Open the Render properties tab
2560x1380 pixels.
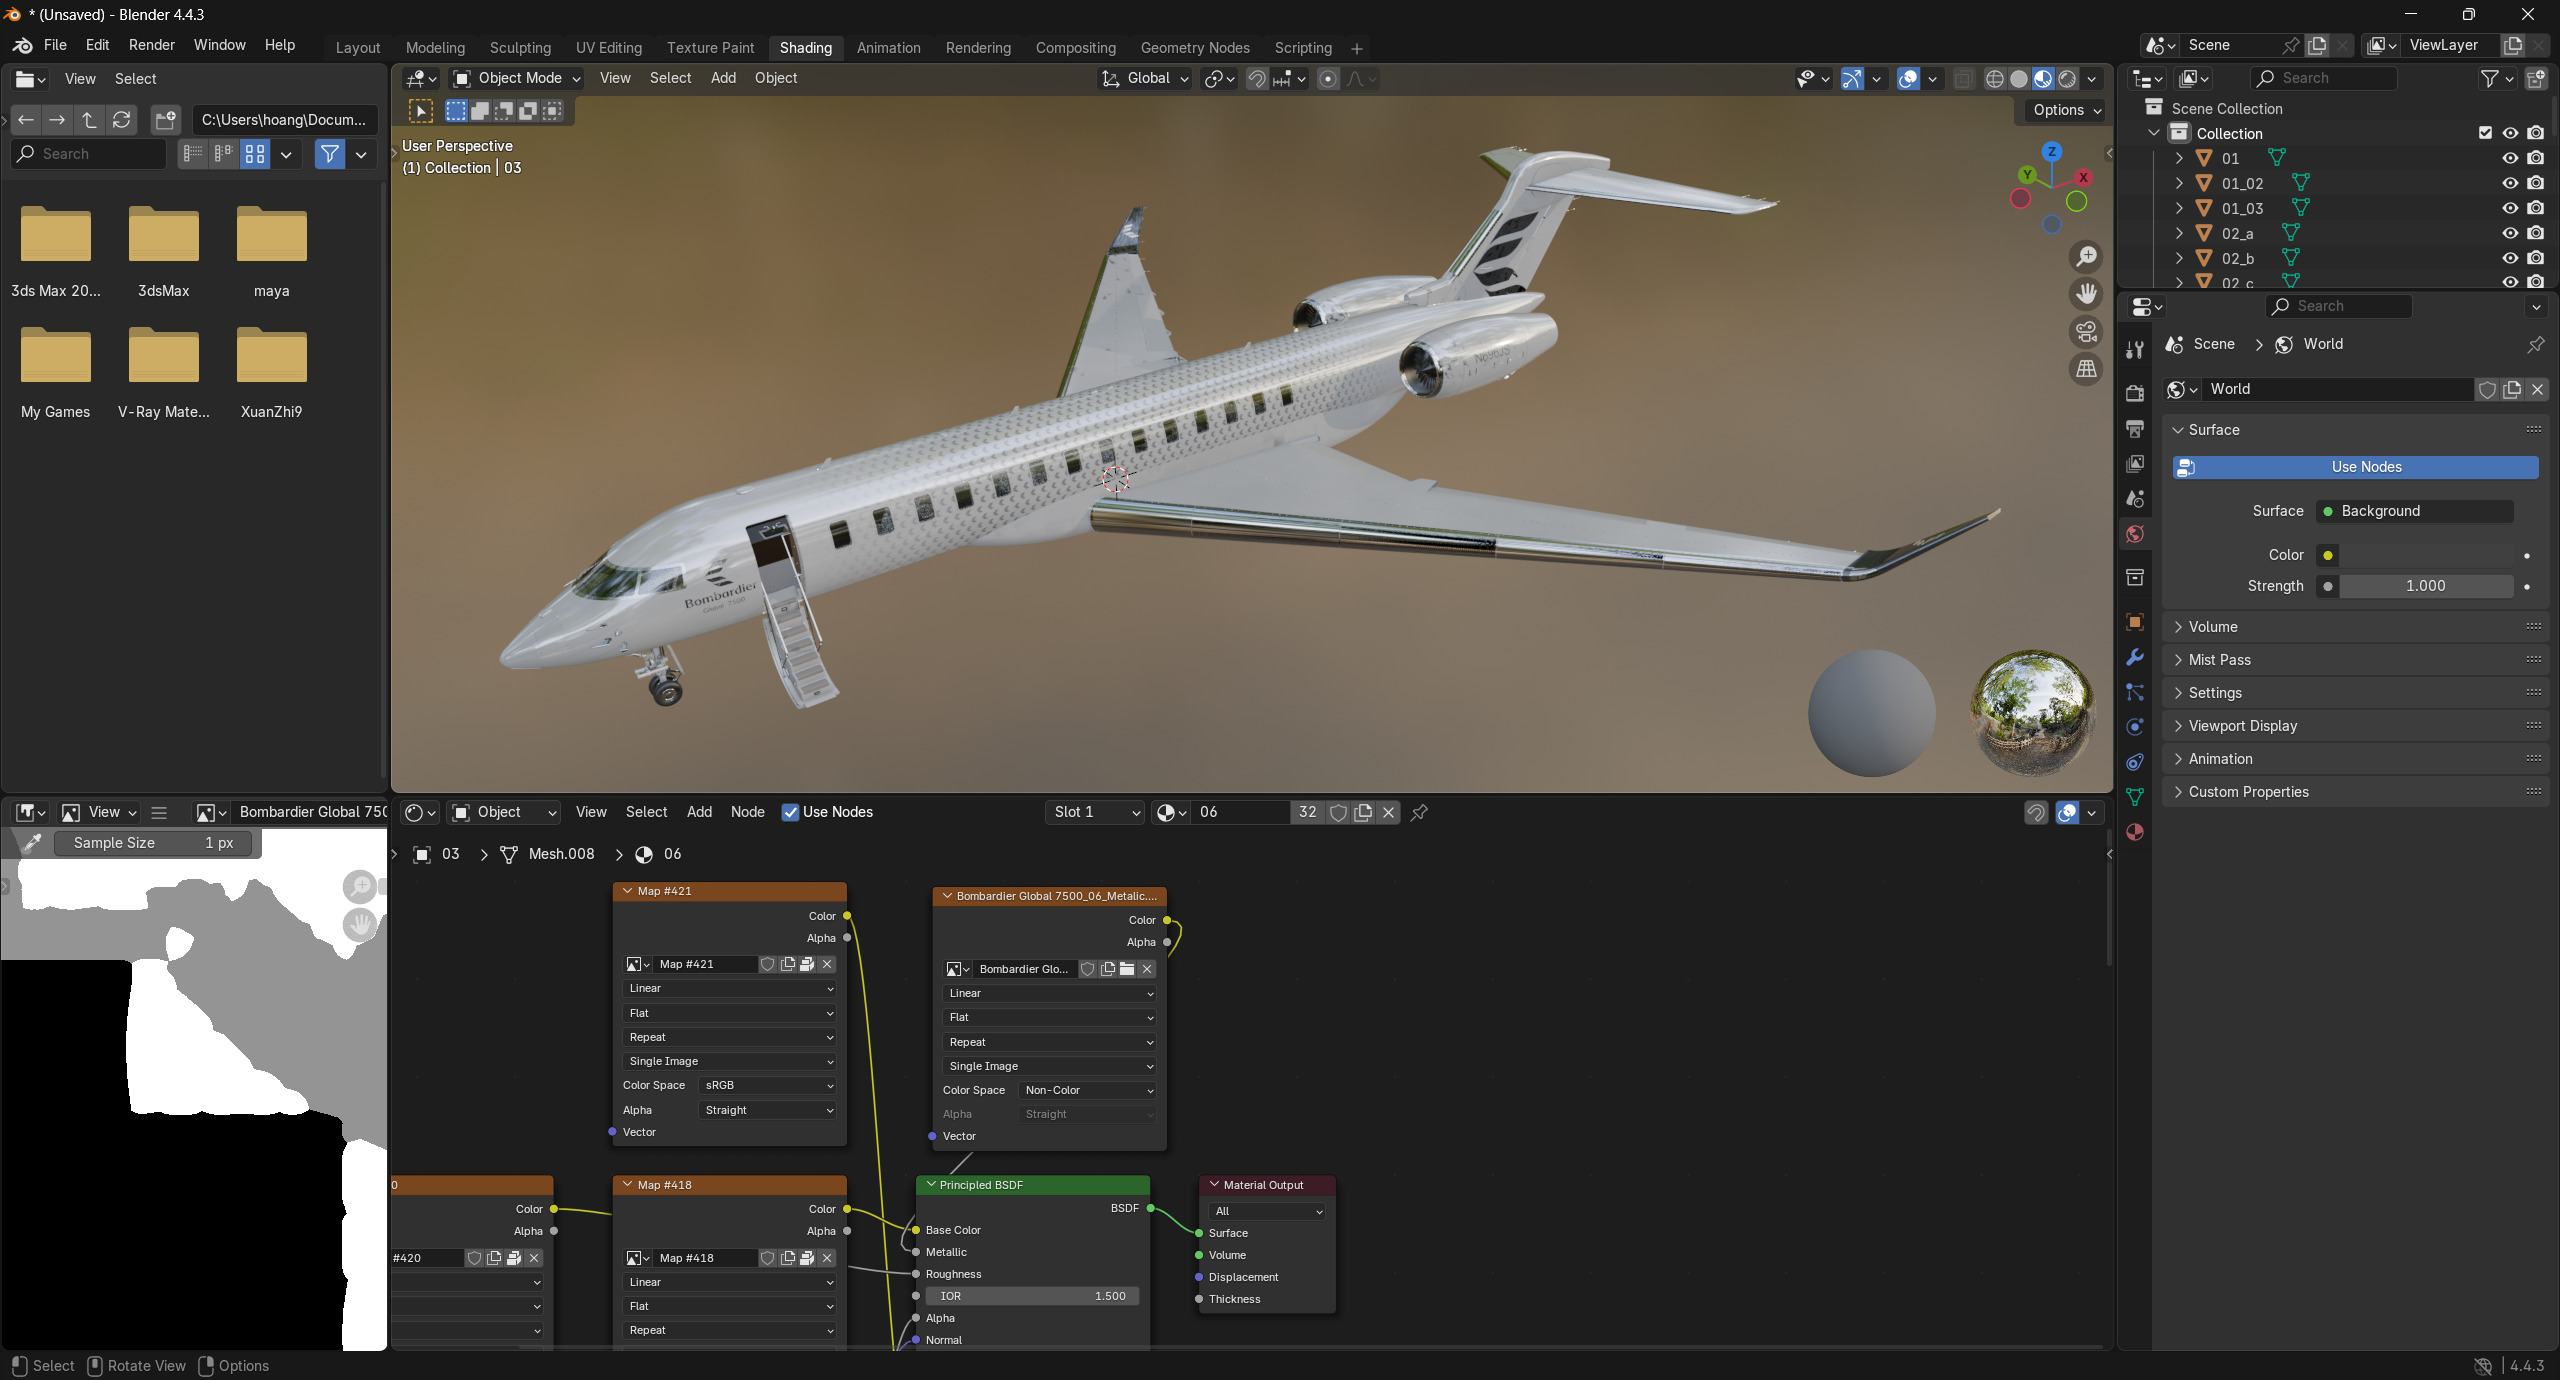[x=2135, y=393]
